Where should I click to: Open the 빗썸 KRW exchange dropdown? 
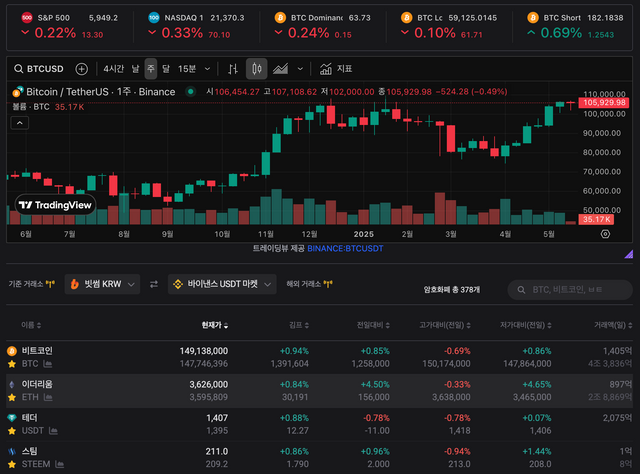pos(102,284)
